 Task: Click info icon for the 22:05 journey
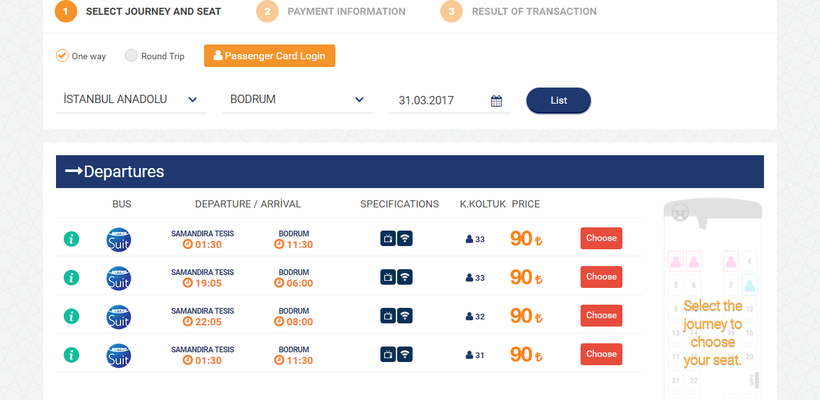click(71, 316)
